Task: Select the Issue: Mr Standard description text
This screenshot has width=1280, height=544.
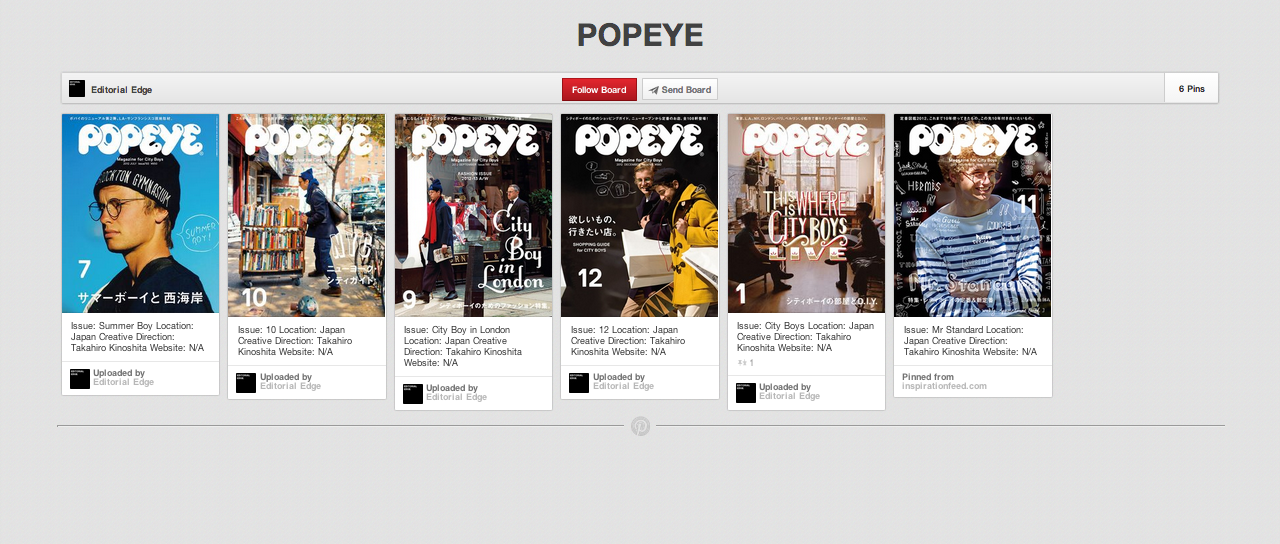Action: click(972, 340)
